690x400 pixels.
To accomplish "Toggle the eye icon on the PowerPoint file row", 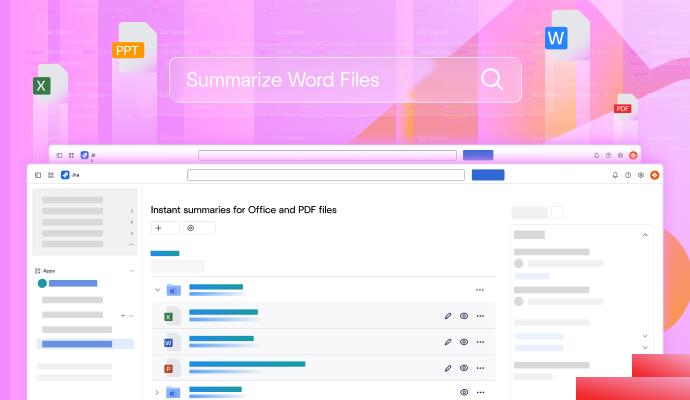I will tap(464, 368).
